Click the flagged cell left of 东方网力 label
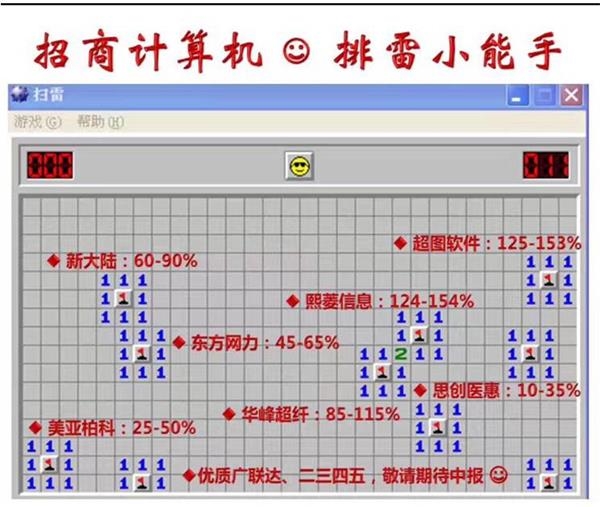This screenshot has width=600, height=507. point(142,354)
